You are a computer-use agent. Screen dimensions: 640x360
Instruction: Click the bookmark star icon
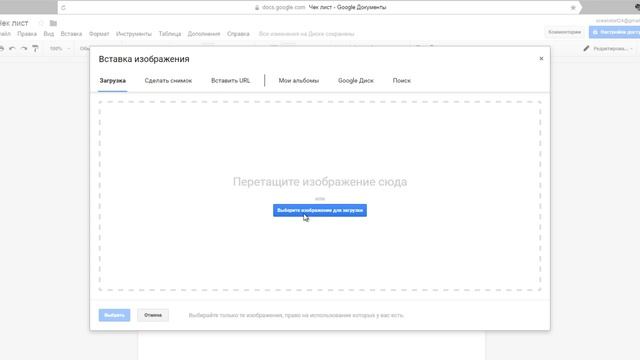click(x=573, y=8)
